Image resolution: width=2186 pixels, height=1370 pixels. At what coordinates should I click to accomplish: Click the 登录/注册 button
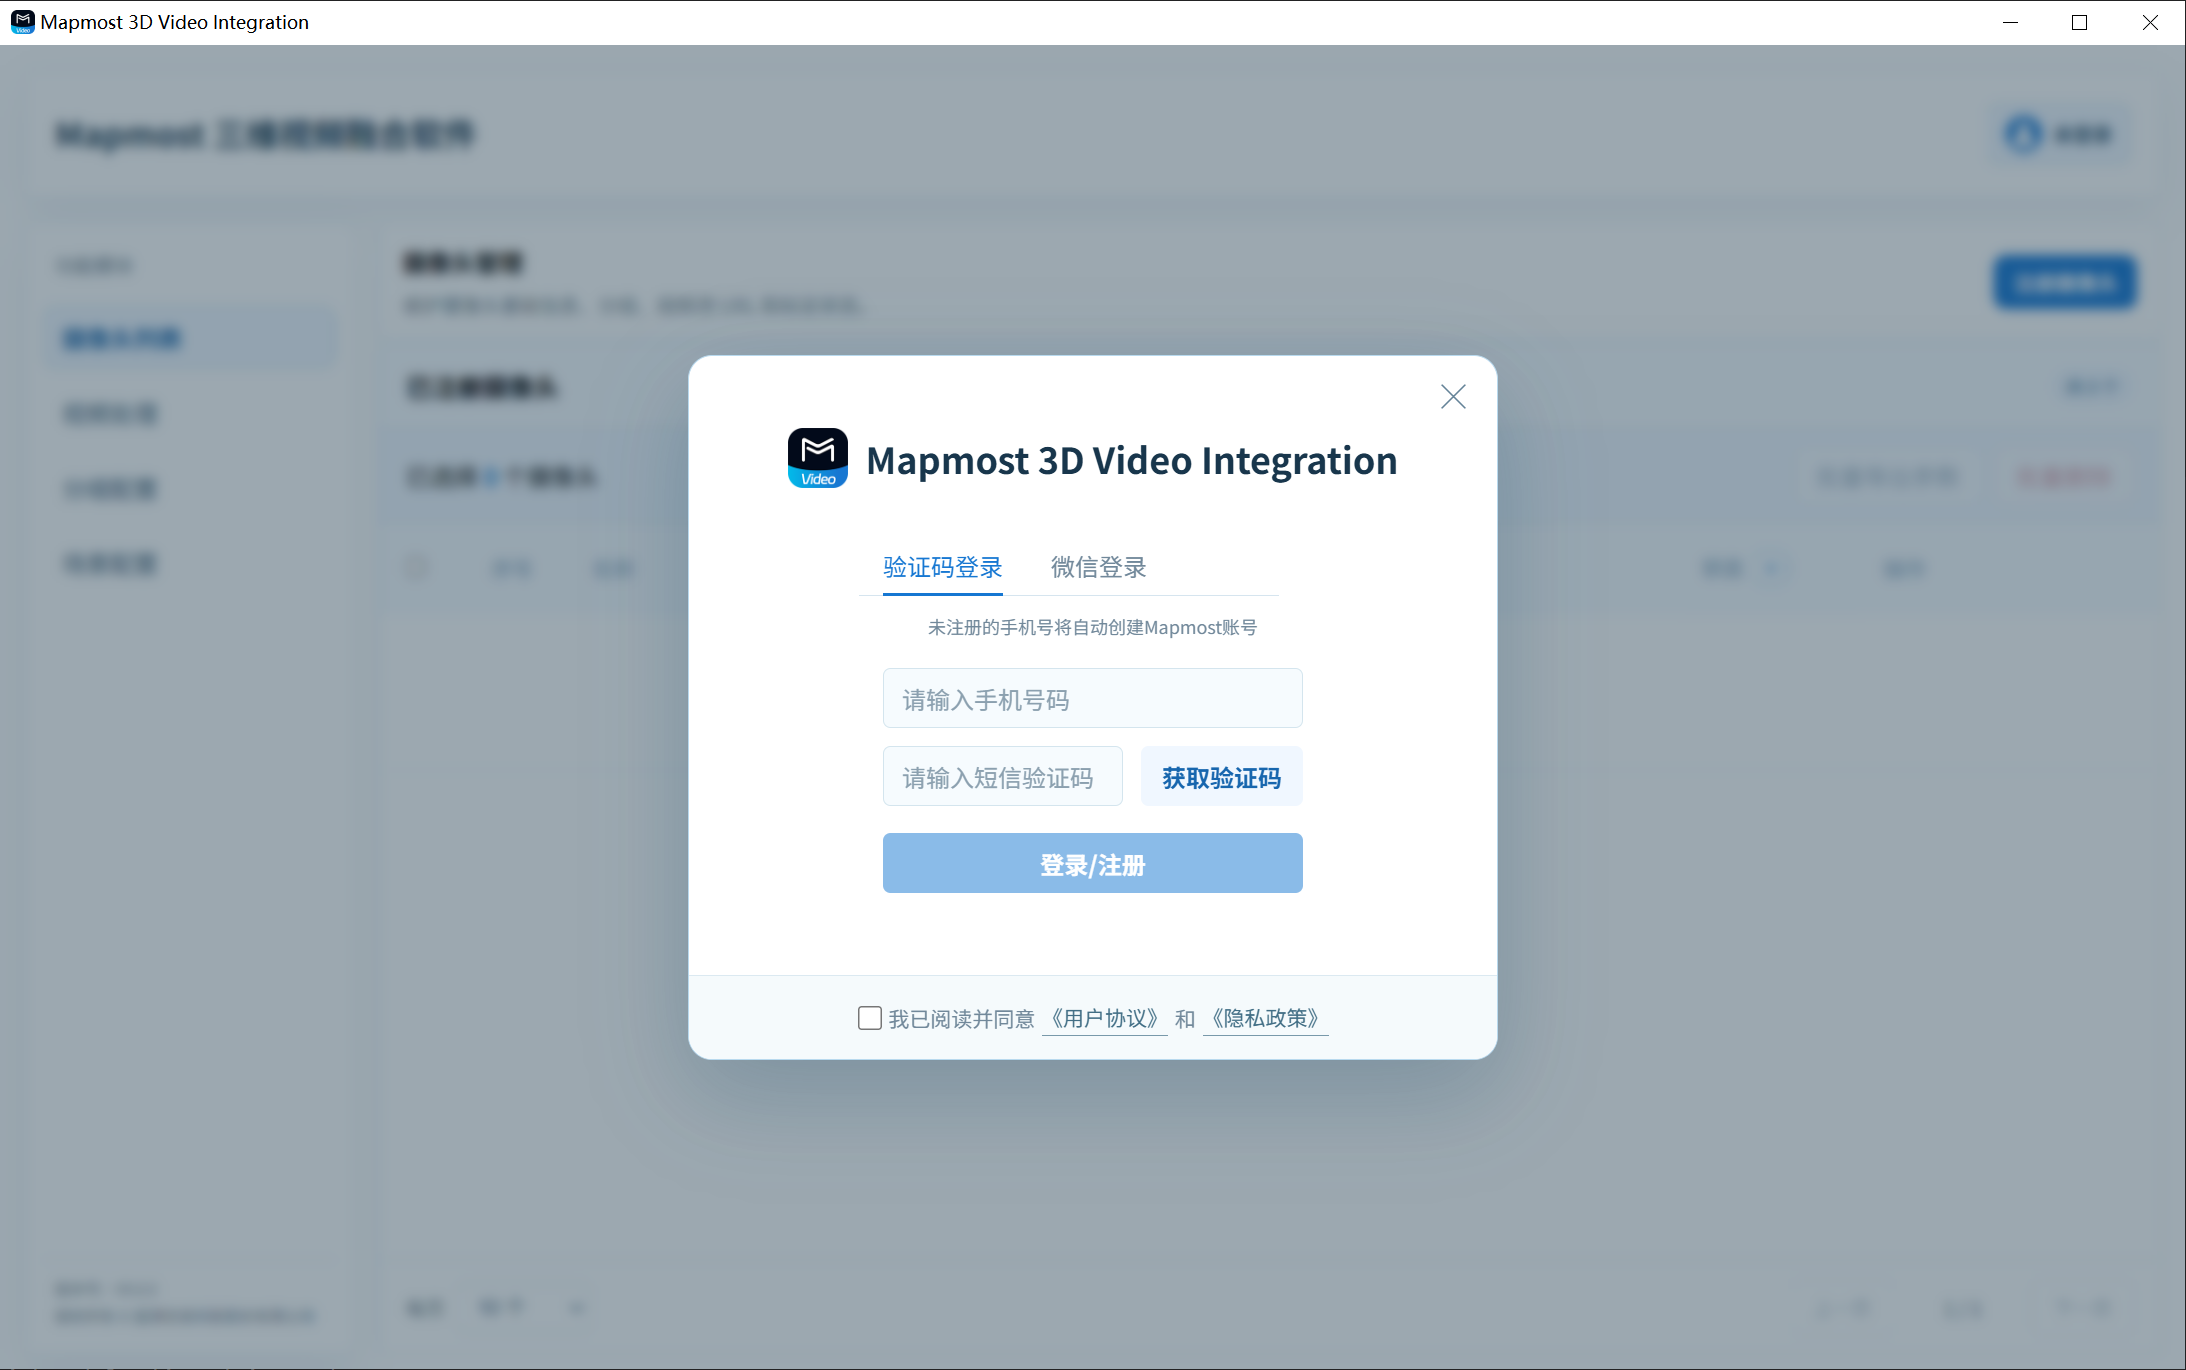pos(1092,863)
